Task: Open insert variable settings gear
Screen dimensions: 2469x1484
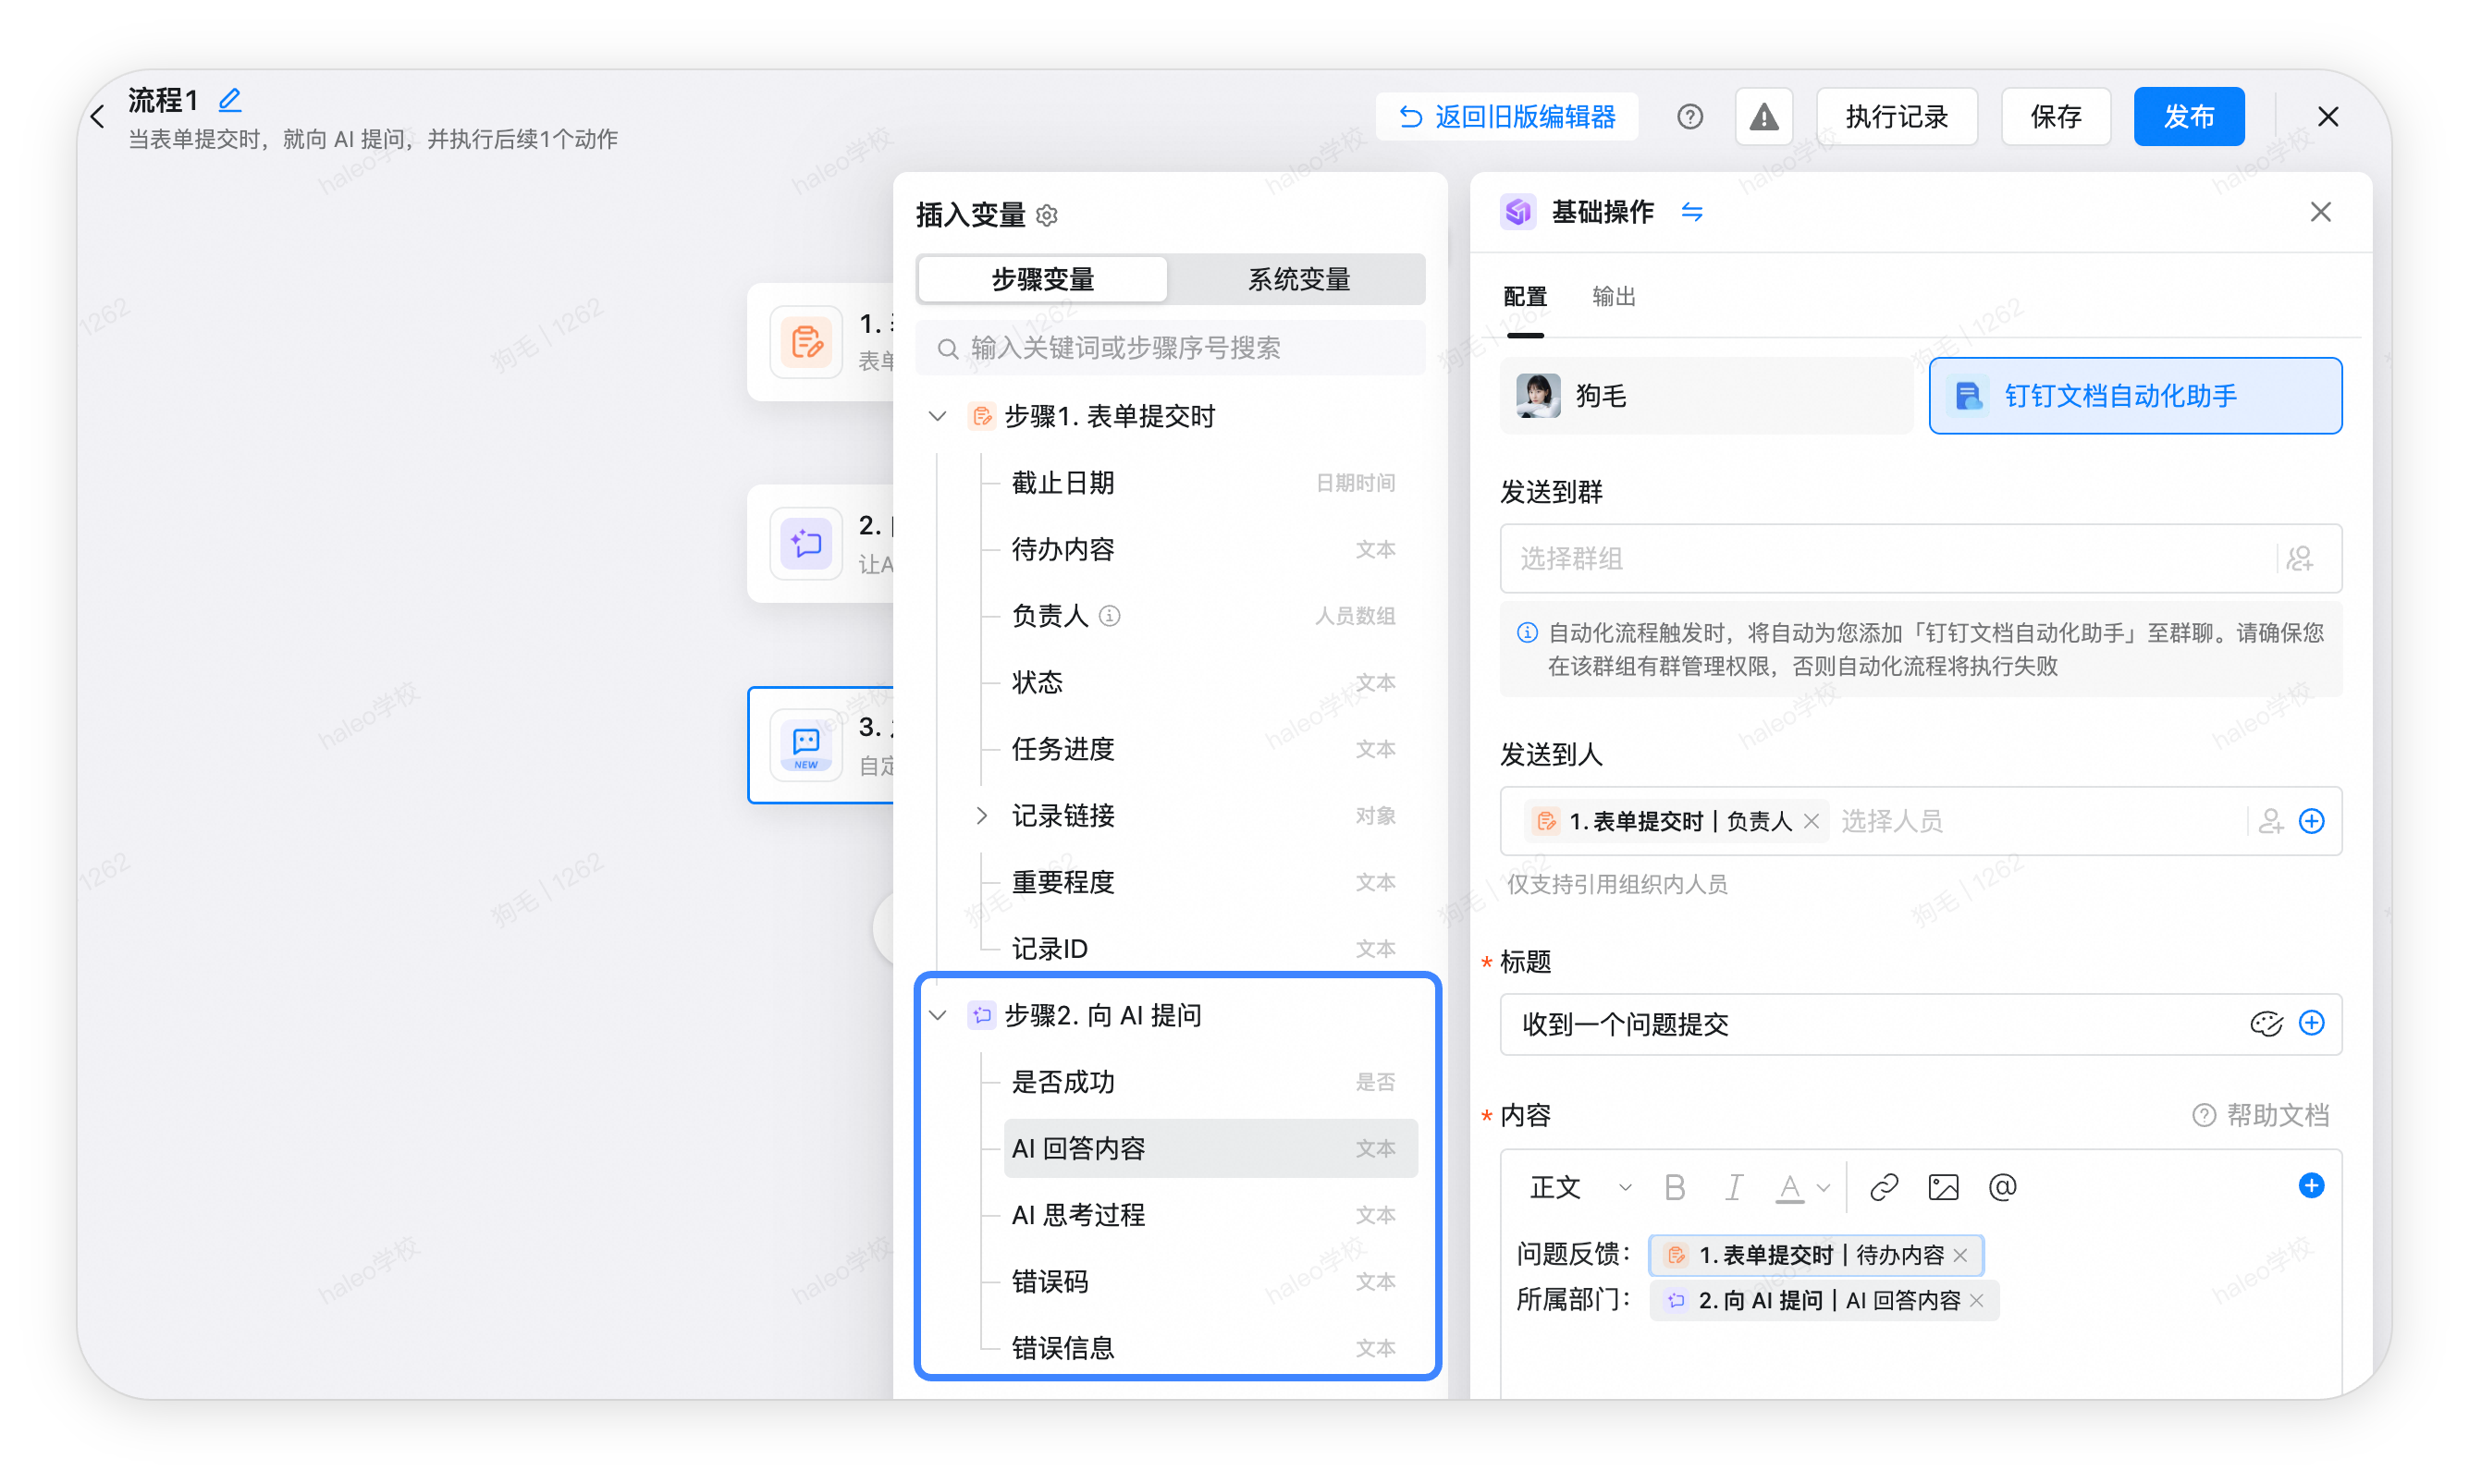Action: (1047, 215)
